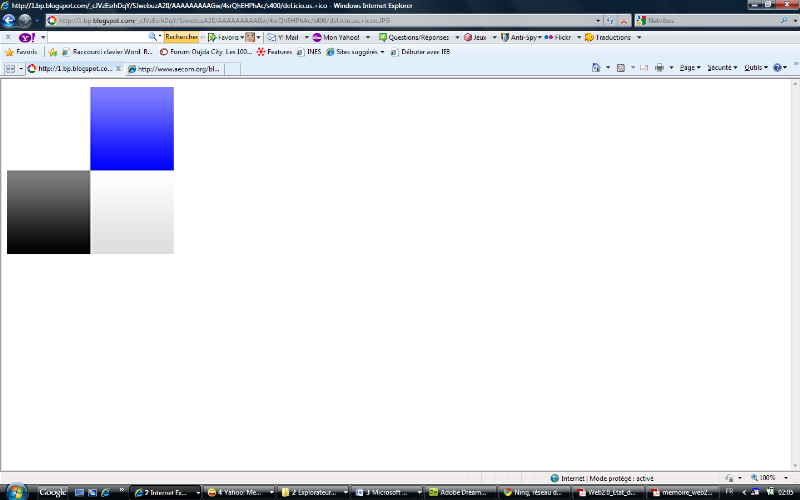Open the Jeux toolbar item
800x500 pixels.
pyautogui.click(x=475, y=37)
